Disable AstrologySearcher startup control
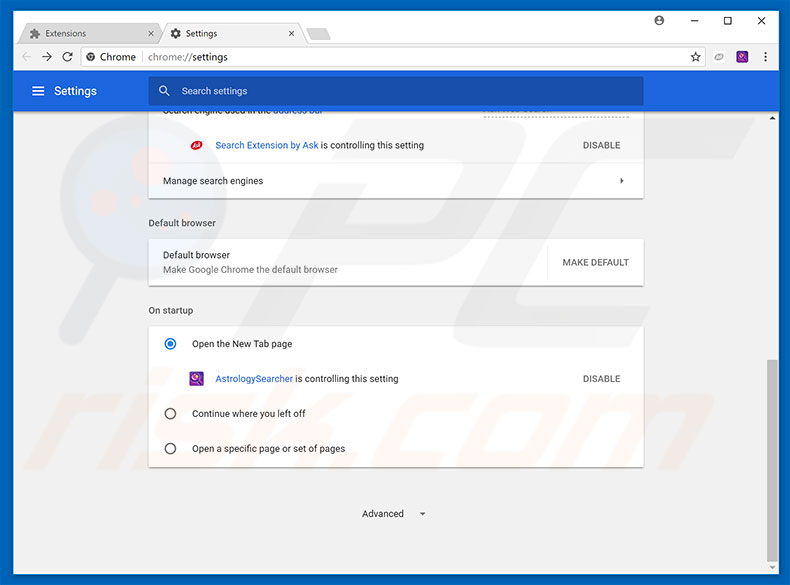 (x=602, y=378)
